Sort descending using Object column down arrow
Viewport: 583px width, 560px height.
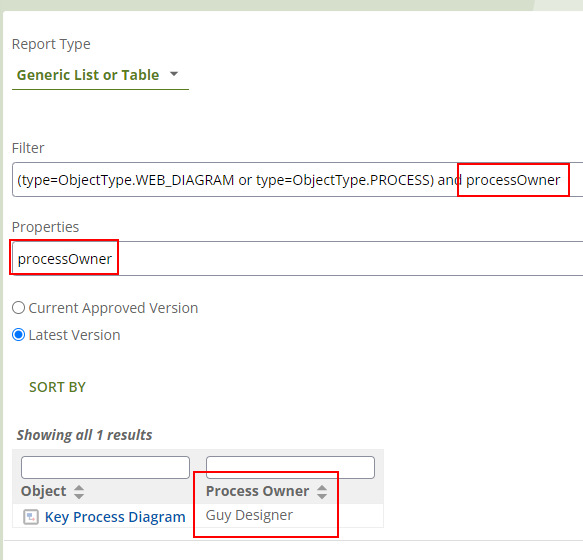coord(79,496)
